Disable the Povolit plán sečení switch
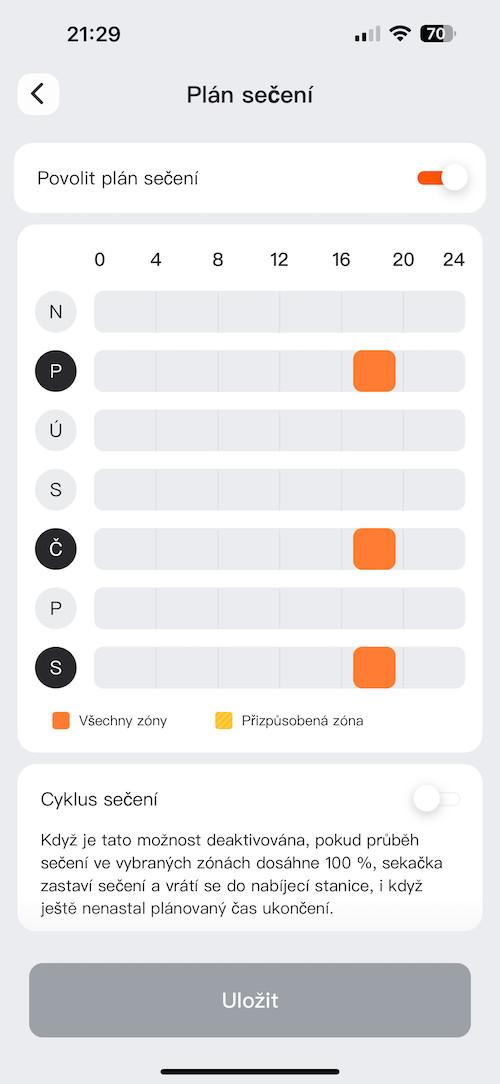The width and height of the screenshot is (500, 1084). 443,178
